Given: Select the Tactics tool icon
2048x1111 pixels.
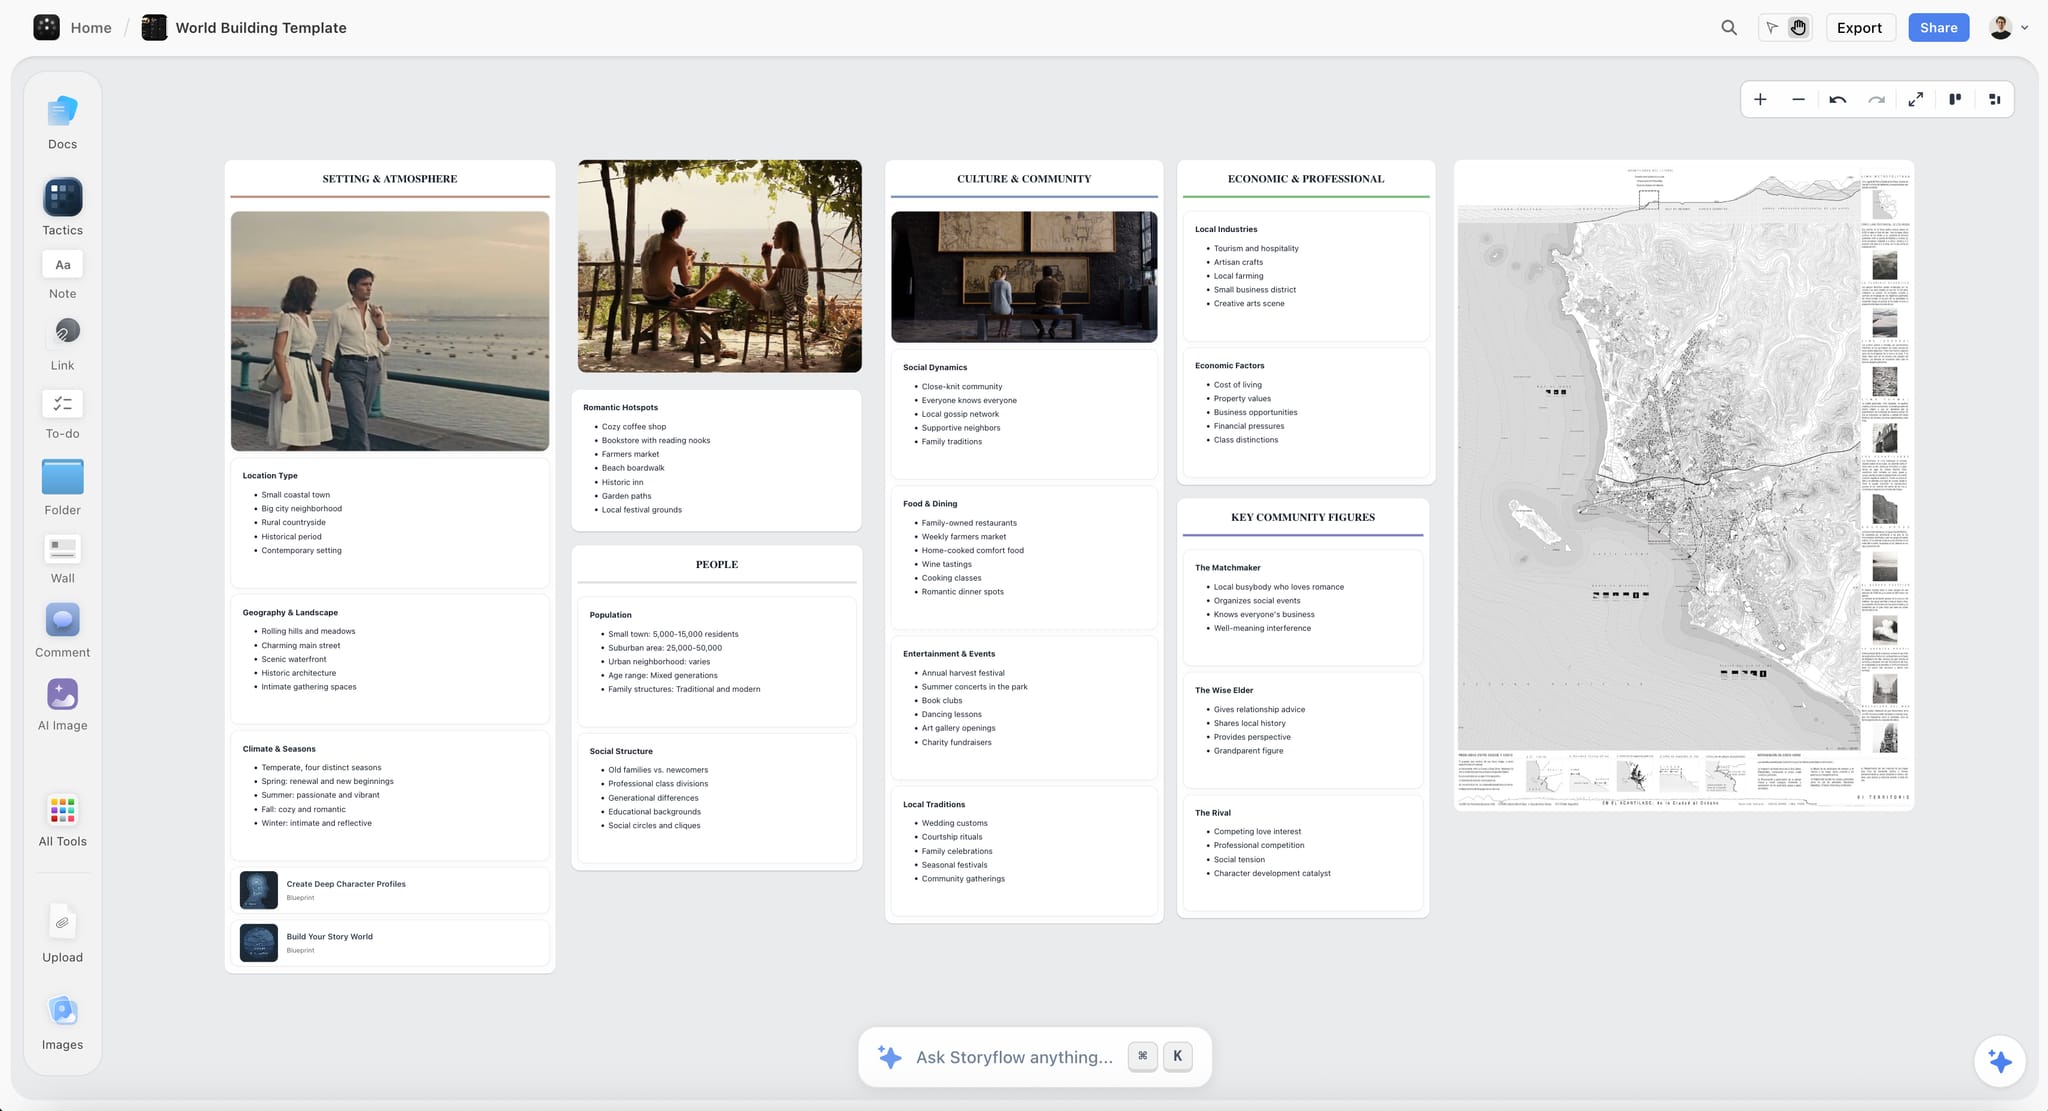Looking at the screenshot, I should (62, 197).
